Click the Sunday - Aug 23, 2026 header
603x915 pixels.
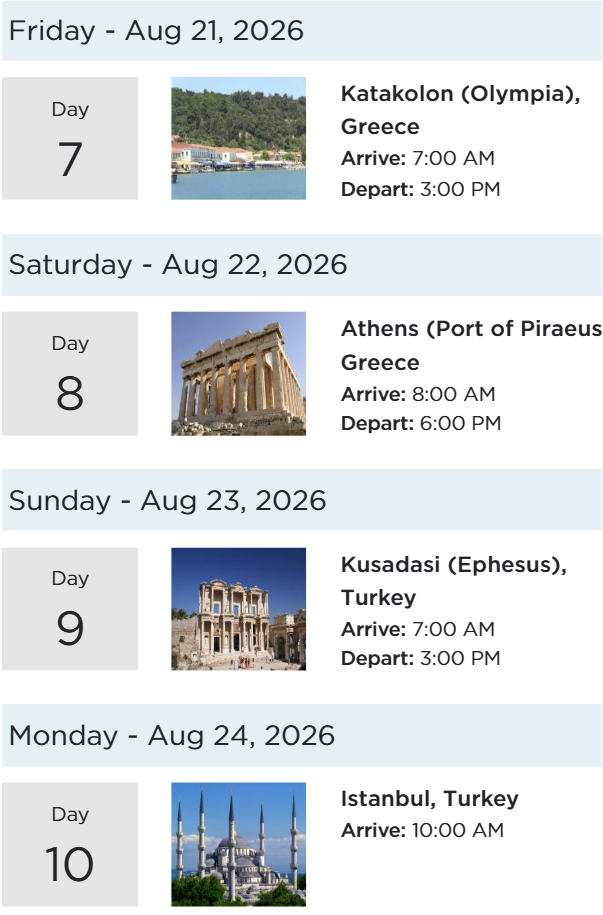click(167, 500)
